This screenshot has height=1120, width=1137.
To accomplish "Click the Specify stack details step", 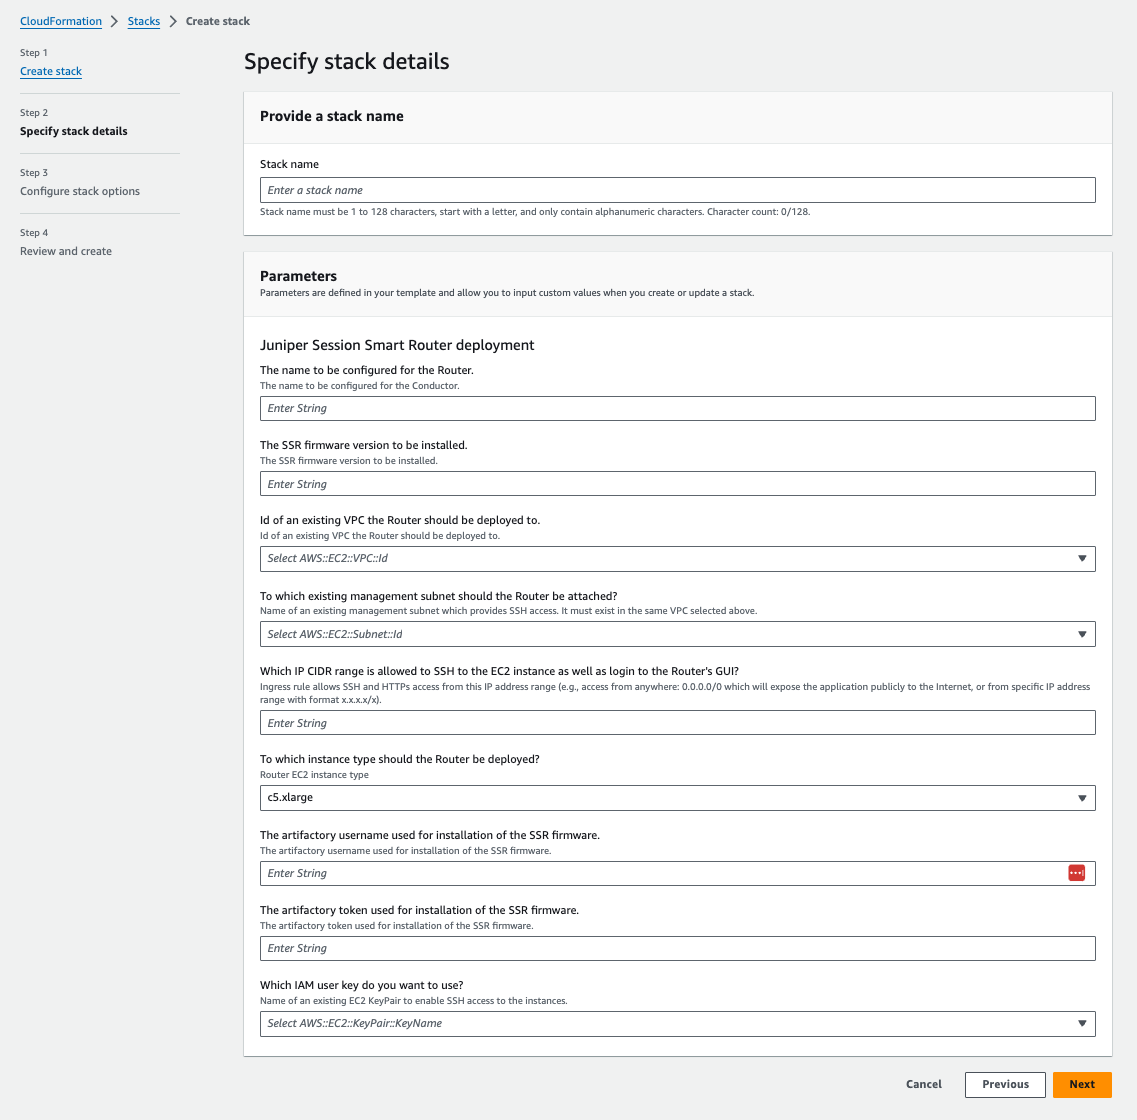I will [x=74, y=131].
